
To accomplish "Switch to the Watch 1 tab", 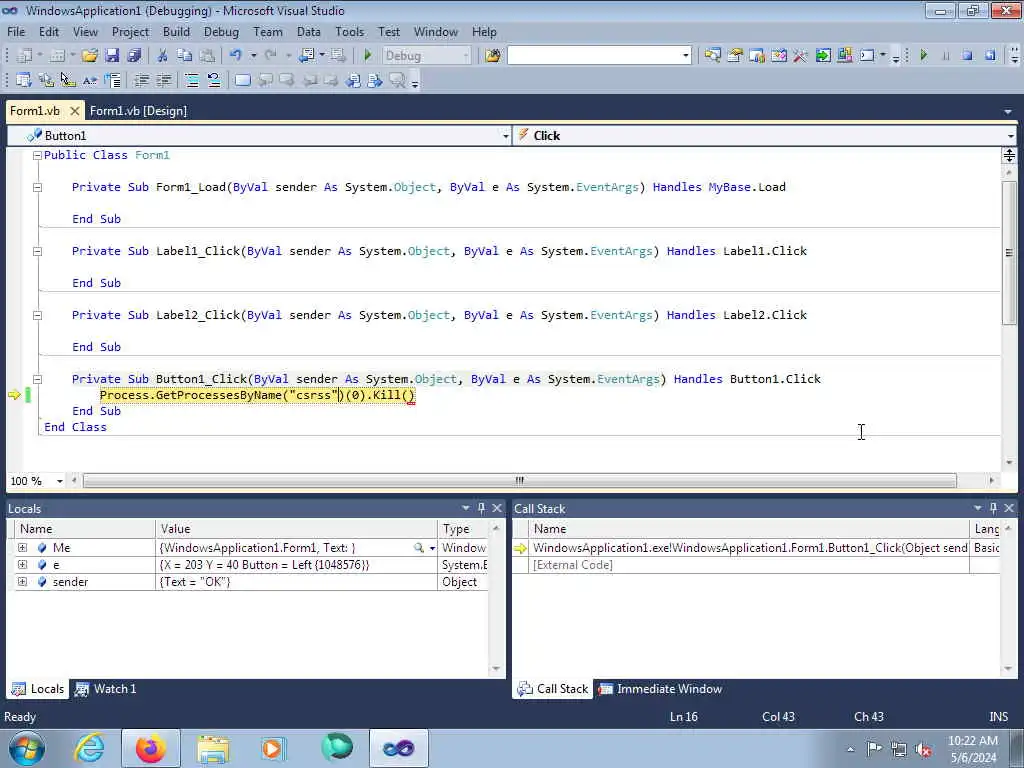I will [x=106, y=689].
